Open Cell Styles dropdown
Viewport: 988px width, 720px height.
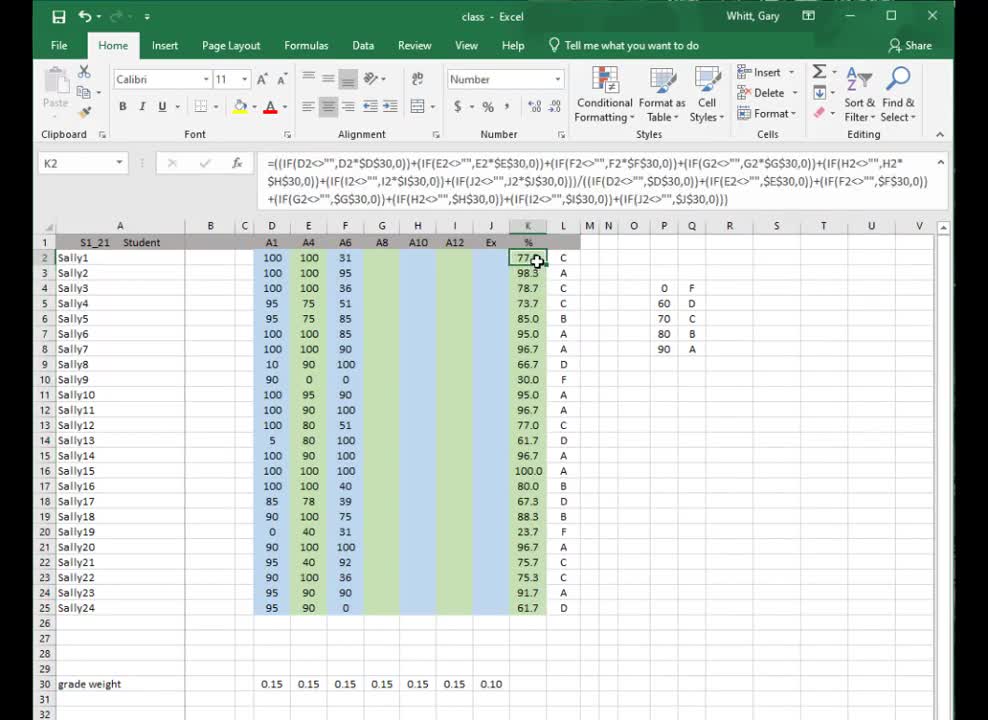coord(706,95)
